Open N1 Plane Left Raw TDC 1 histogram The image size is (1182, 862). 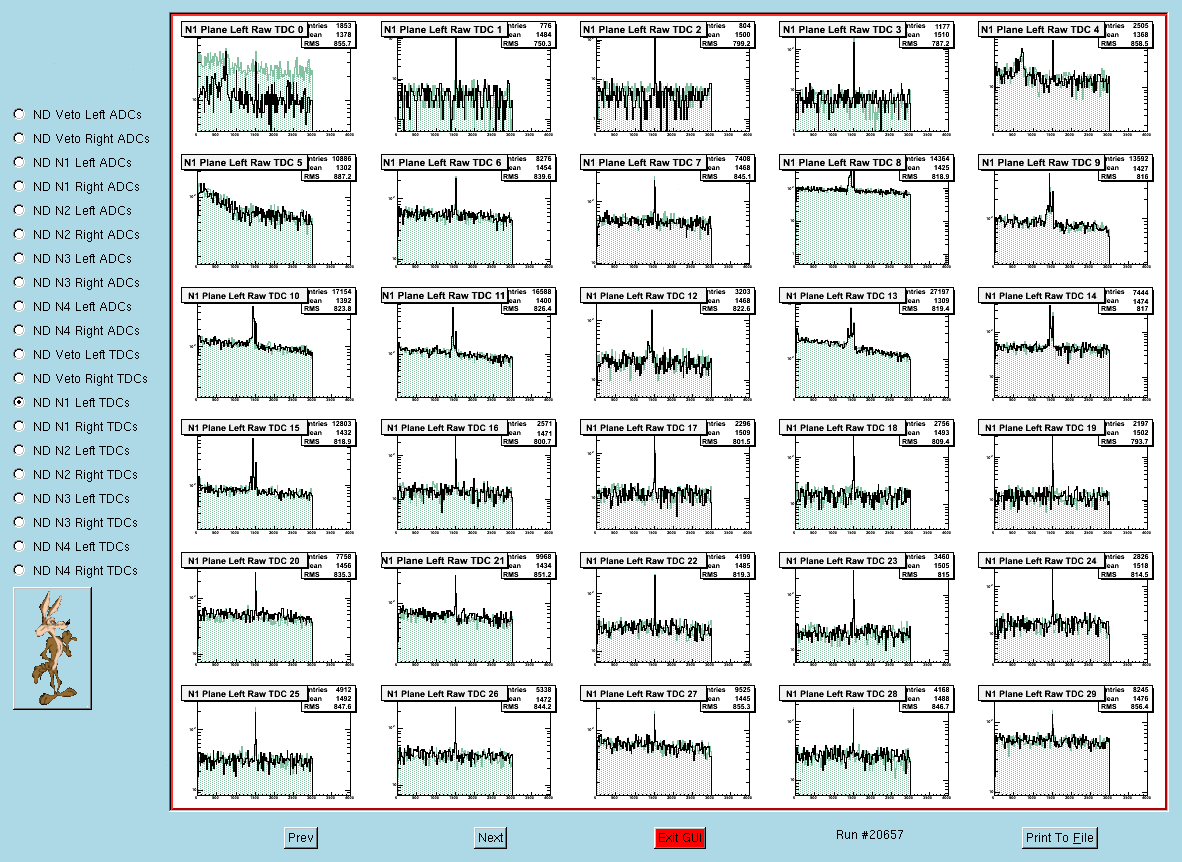[x=467, y=80]
